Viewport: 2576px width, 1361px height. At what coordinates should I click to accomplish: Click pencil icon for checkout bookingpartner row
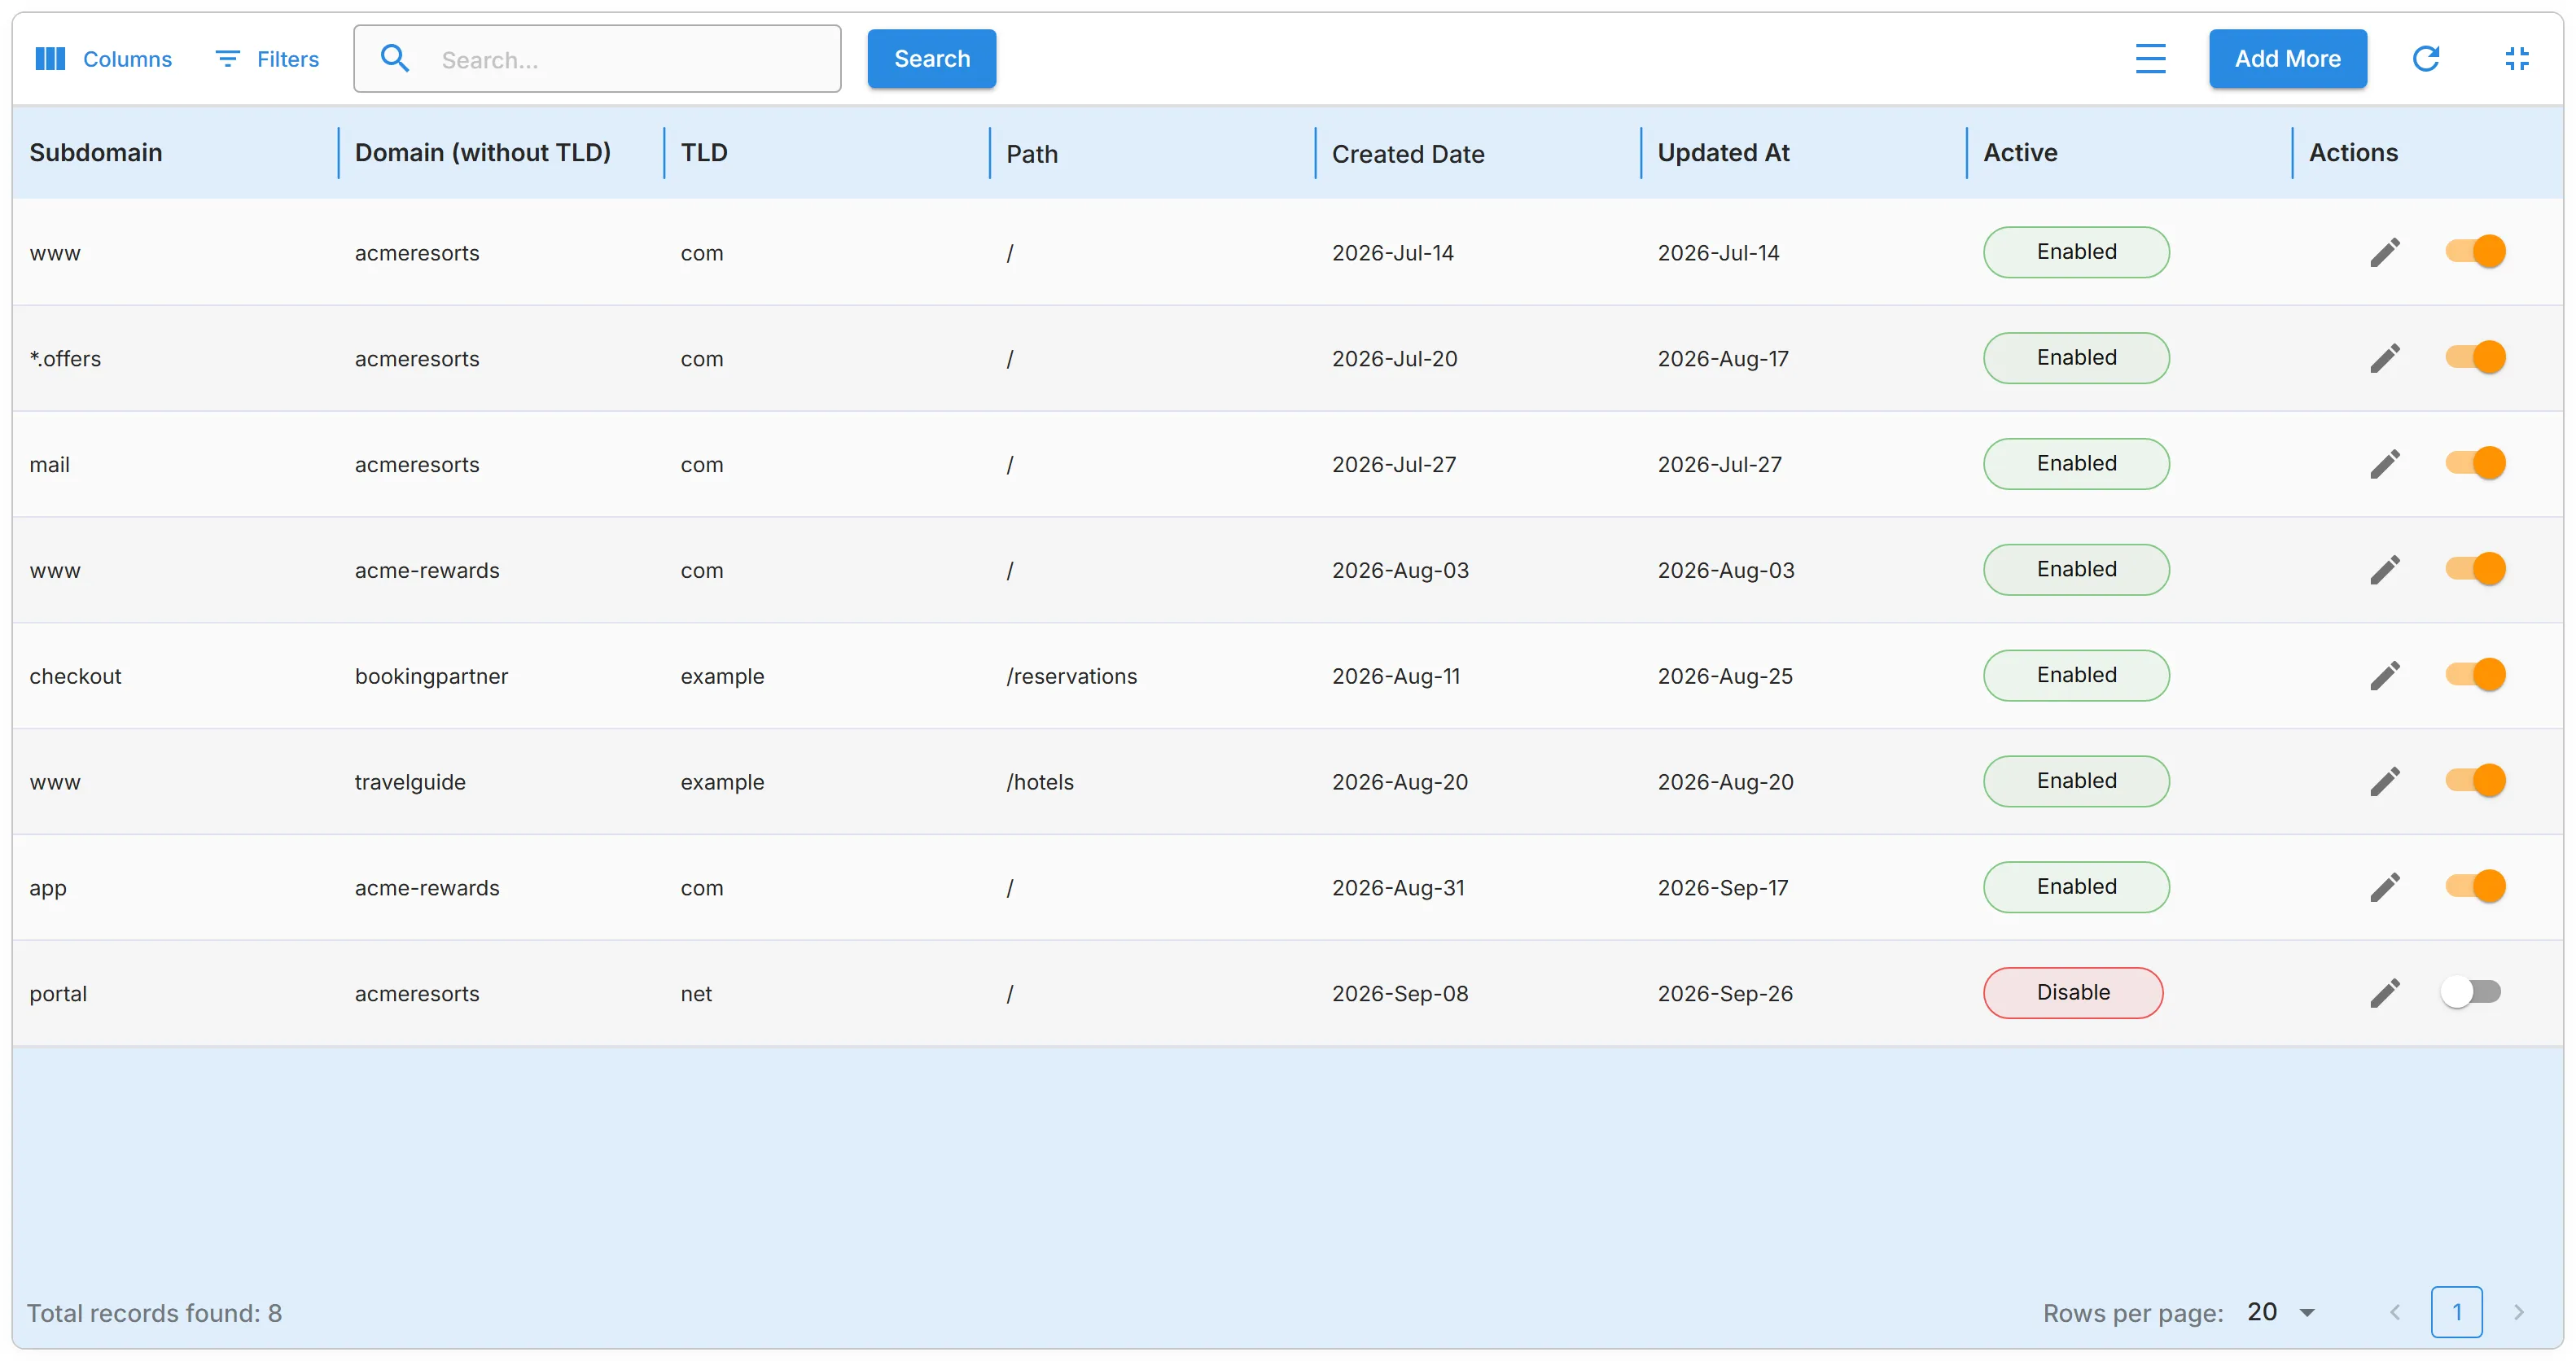tap(2384, 676)
